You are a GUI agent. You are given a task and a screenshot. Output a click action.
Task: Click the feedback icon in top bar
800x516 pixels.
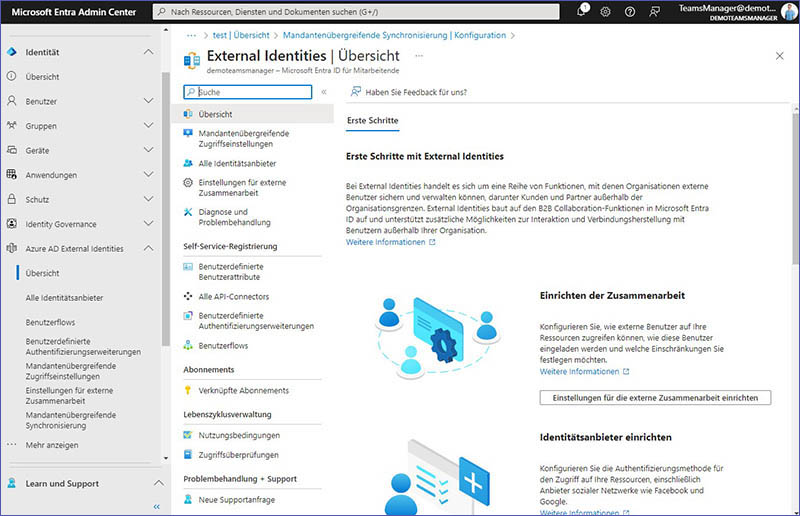pos(655,11)
